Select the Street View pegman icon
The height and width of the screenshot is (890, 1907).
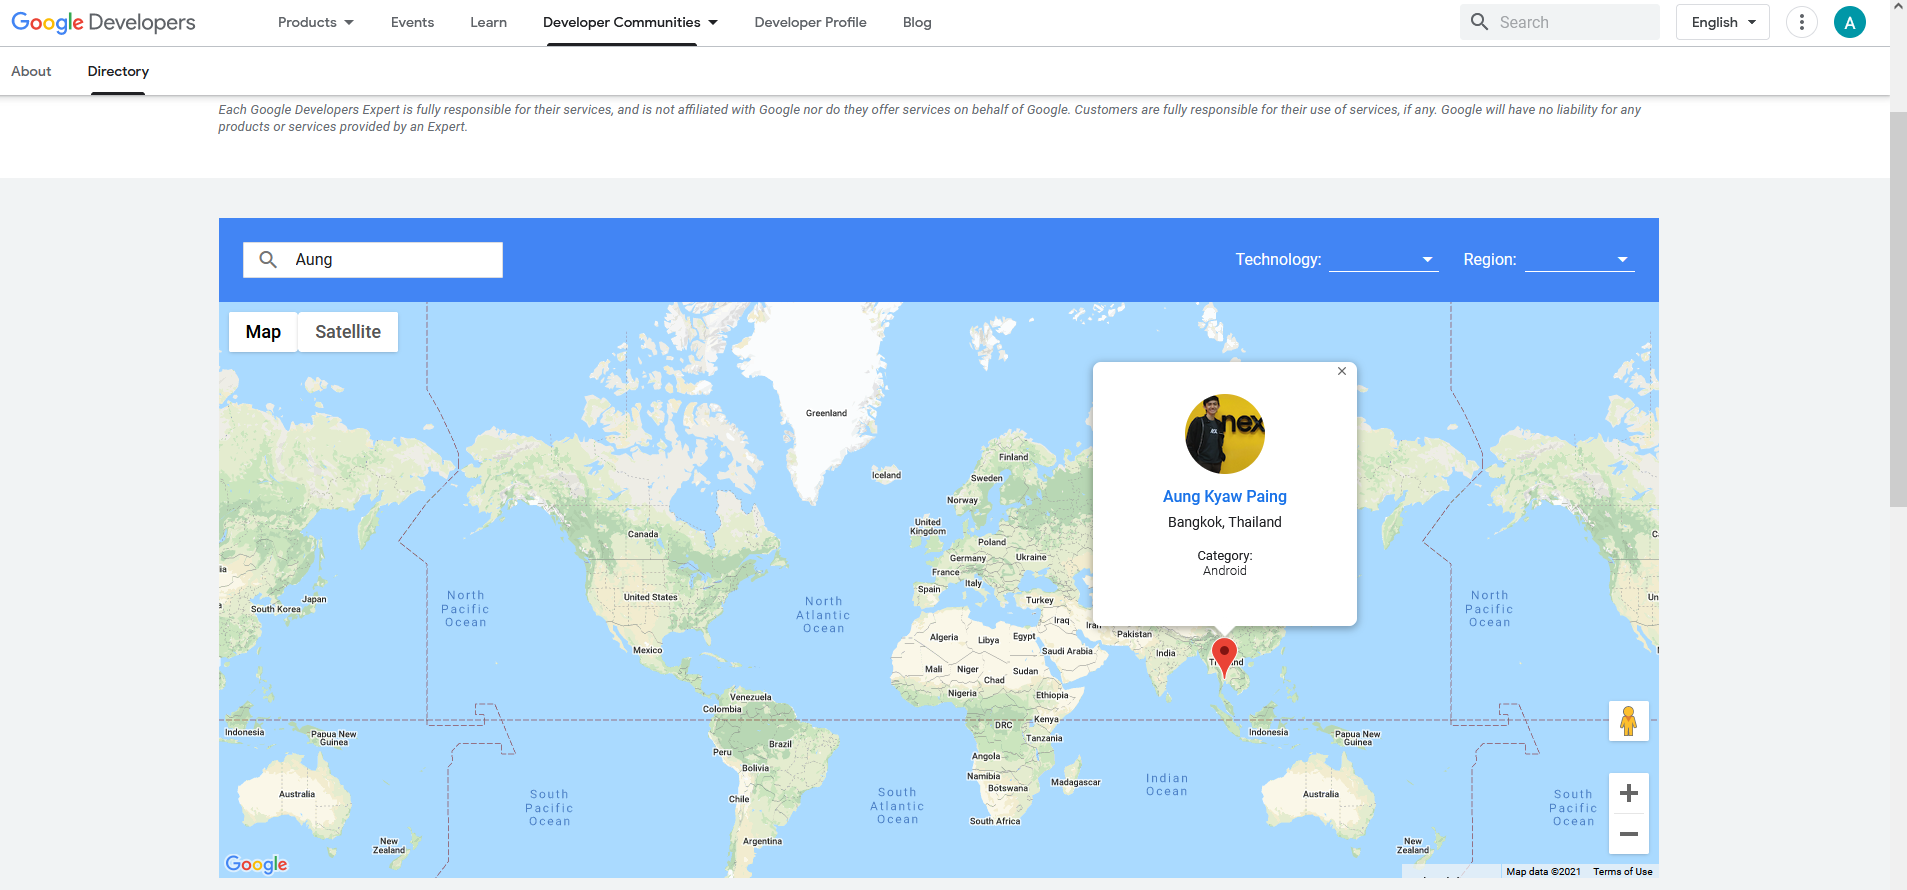[1628, 721]
